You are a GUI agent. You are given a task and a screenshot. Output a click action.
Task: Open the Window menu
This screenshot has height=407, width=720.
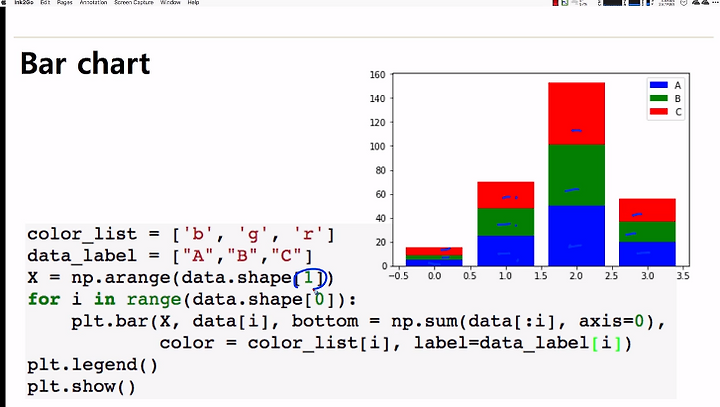(170, 2)
